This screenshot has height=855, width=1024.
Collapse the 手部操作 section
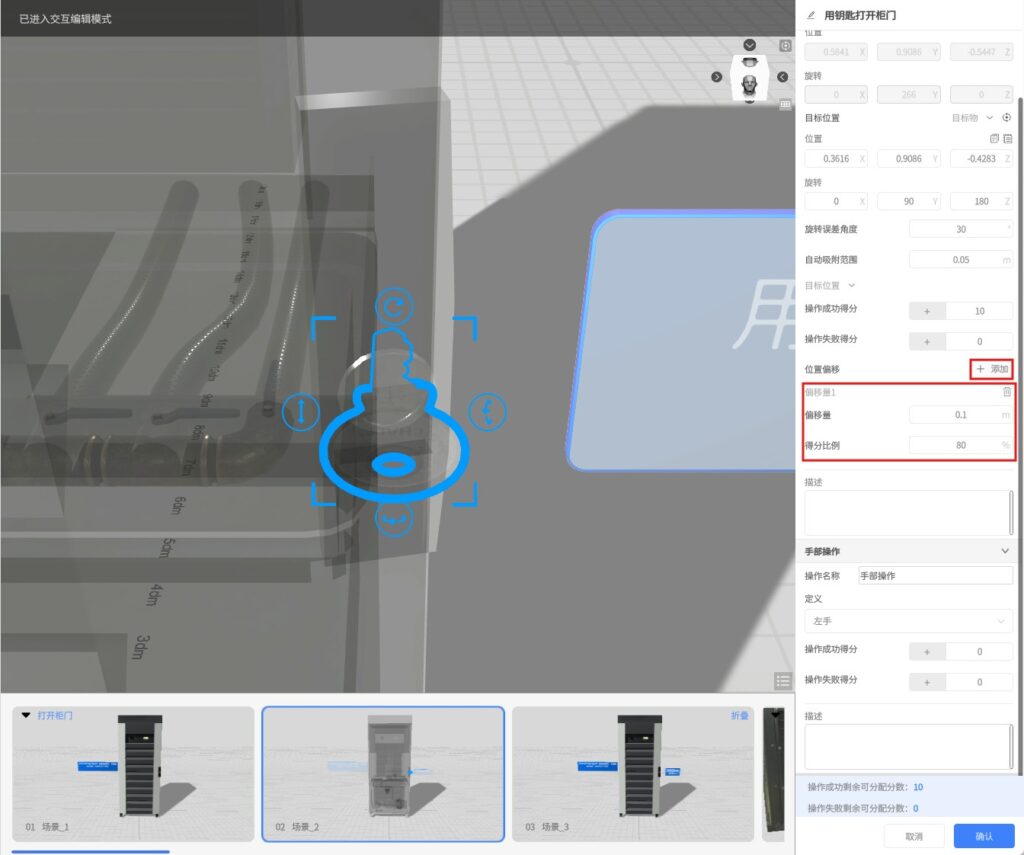[1005, 551]
